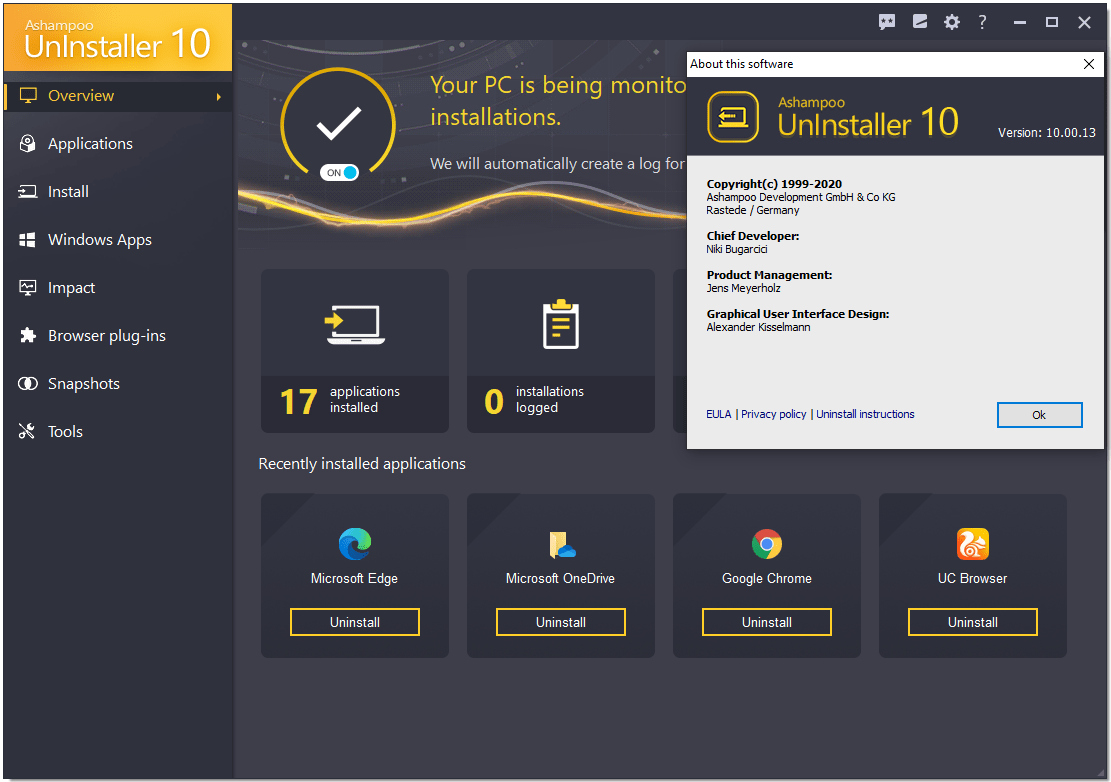Click the Impact monitor graph icon

click(x=28, y=288)
